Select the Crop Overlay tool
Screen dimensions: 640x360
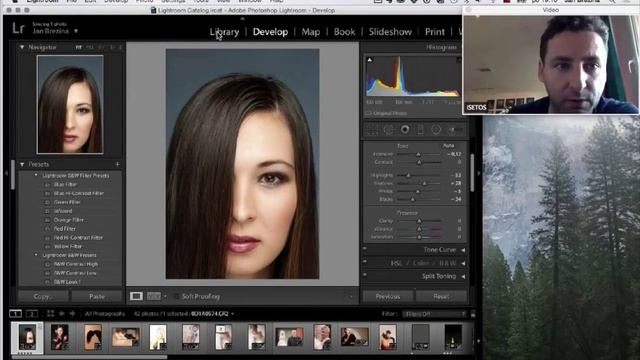pos(371,129)
